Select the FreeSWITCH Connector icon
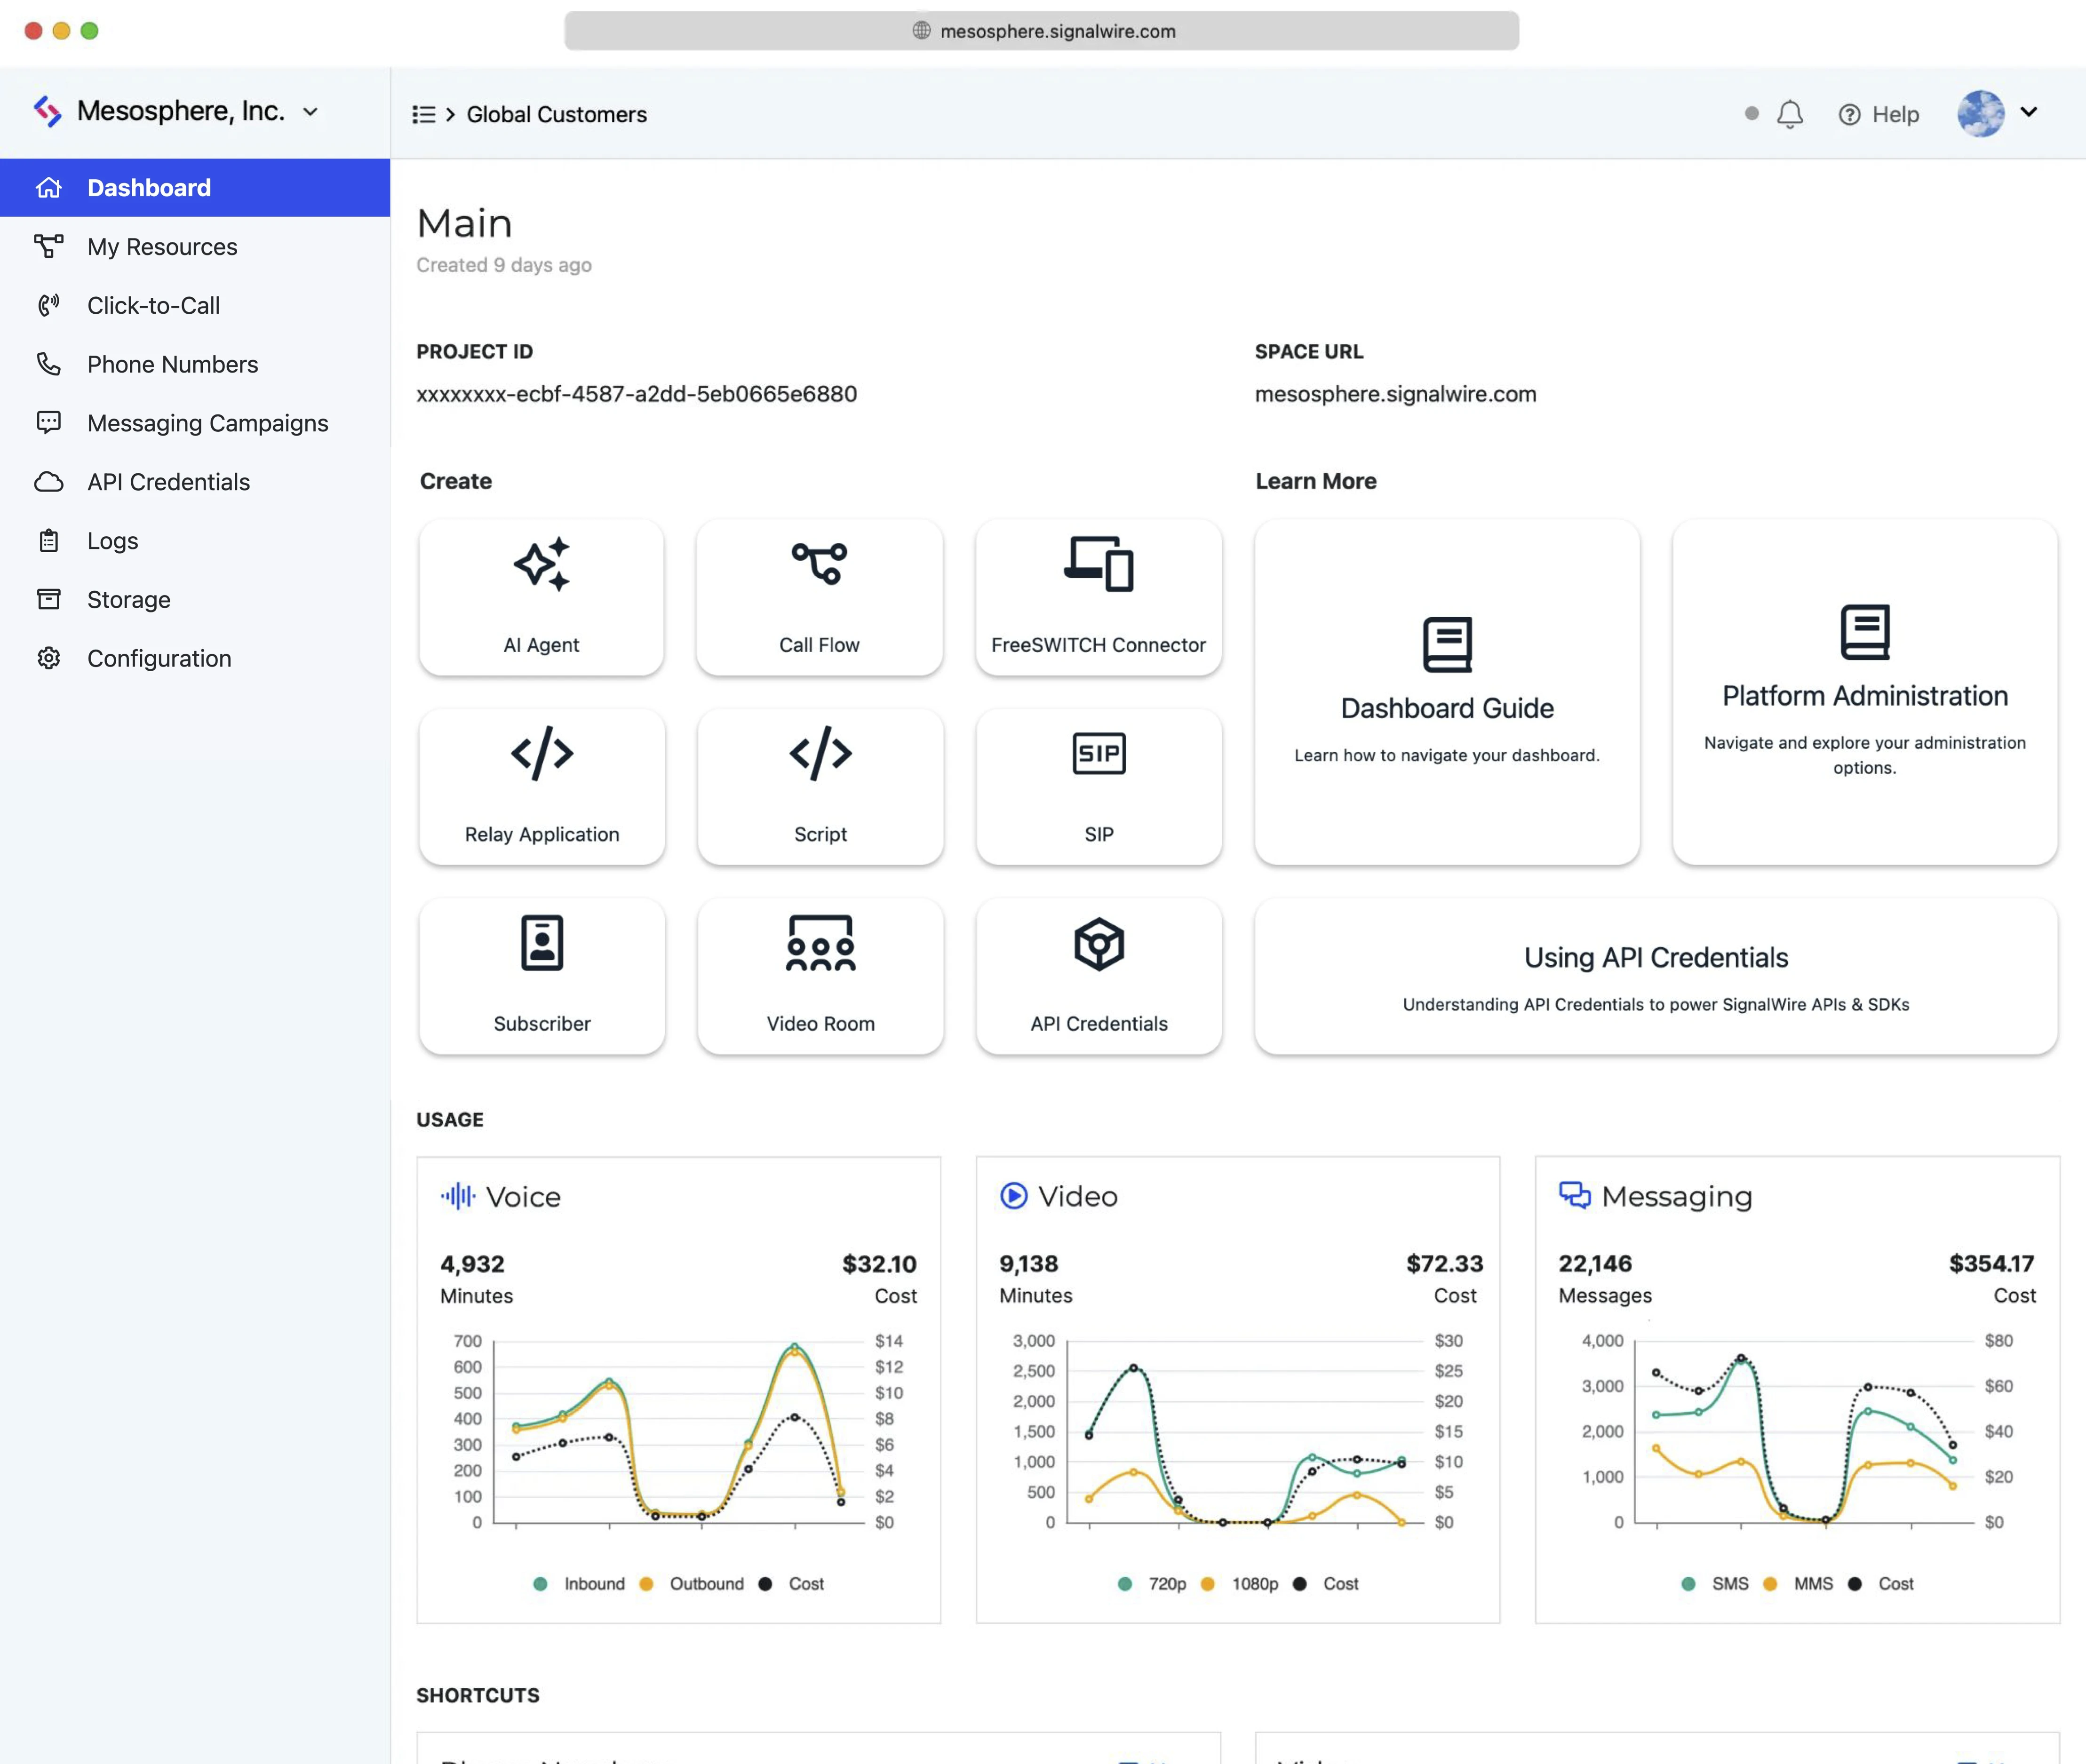Viewport: 2086px width, 1764px height. [x=1098, y=564]
